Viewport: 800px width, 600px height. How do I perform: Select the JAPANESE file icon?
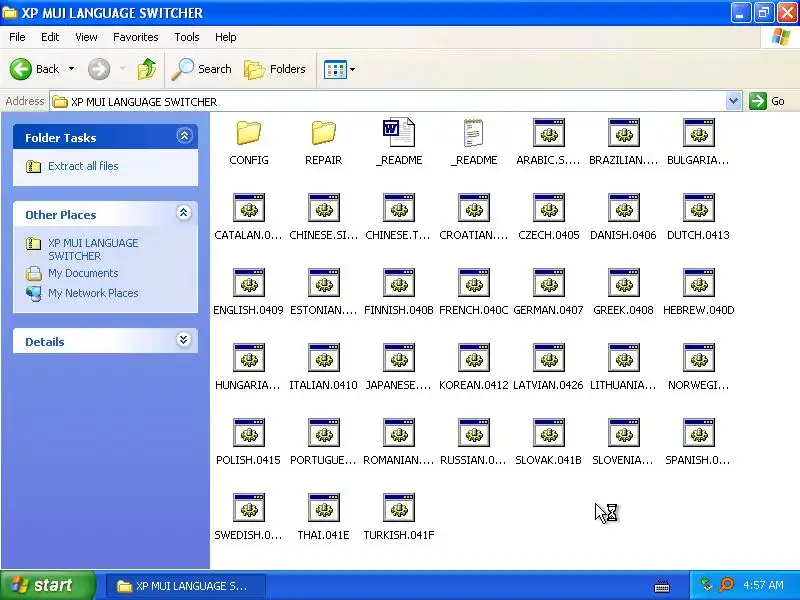pyautogui.click(x=398, y=358)
